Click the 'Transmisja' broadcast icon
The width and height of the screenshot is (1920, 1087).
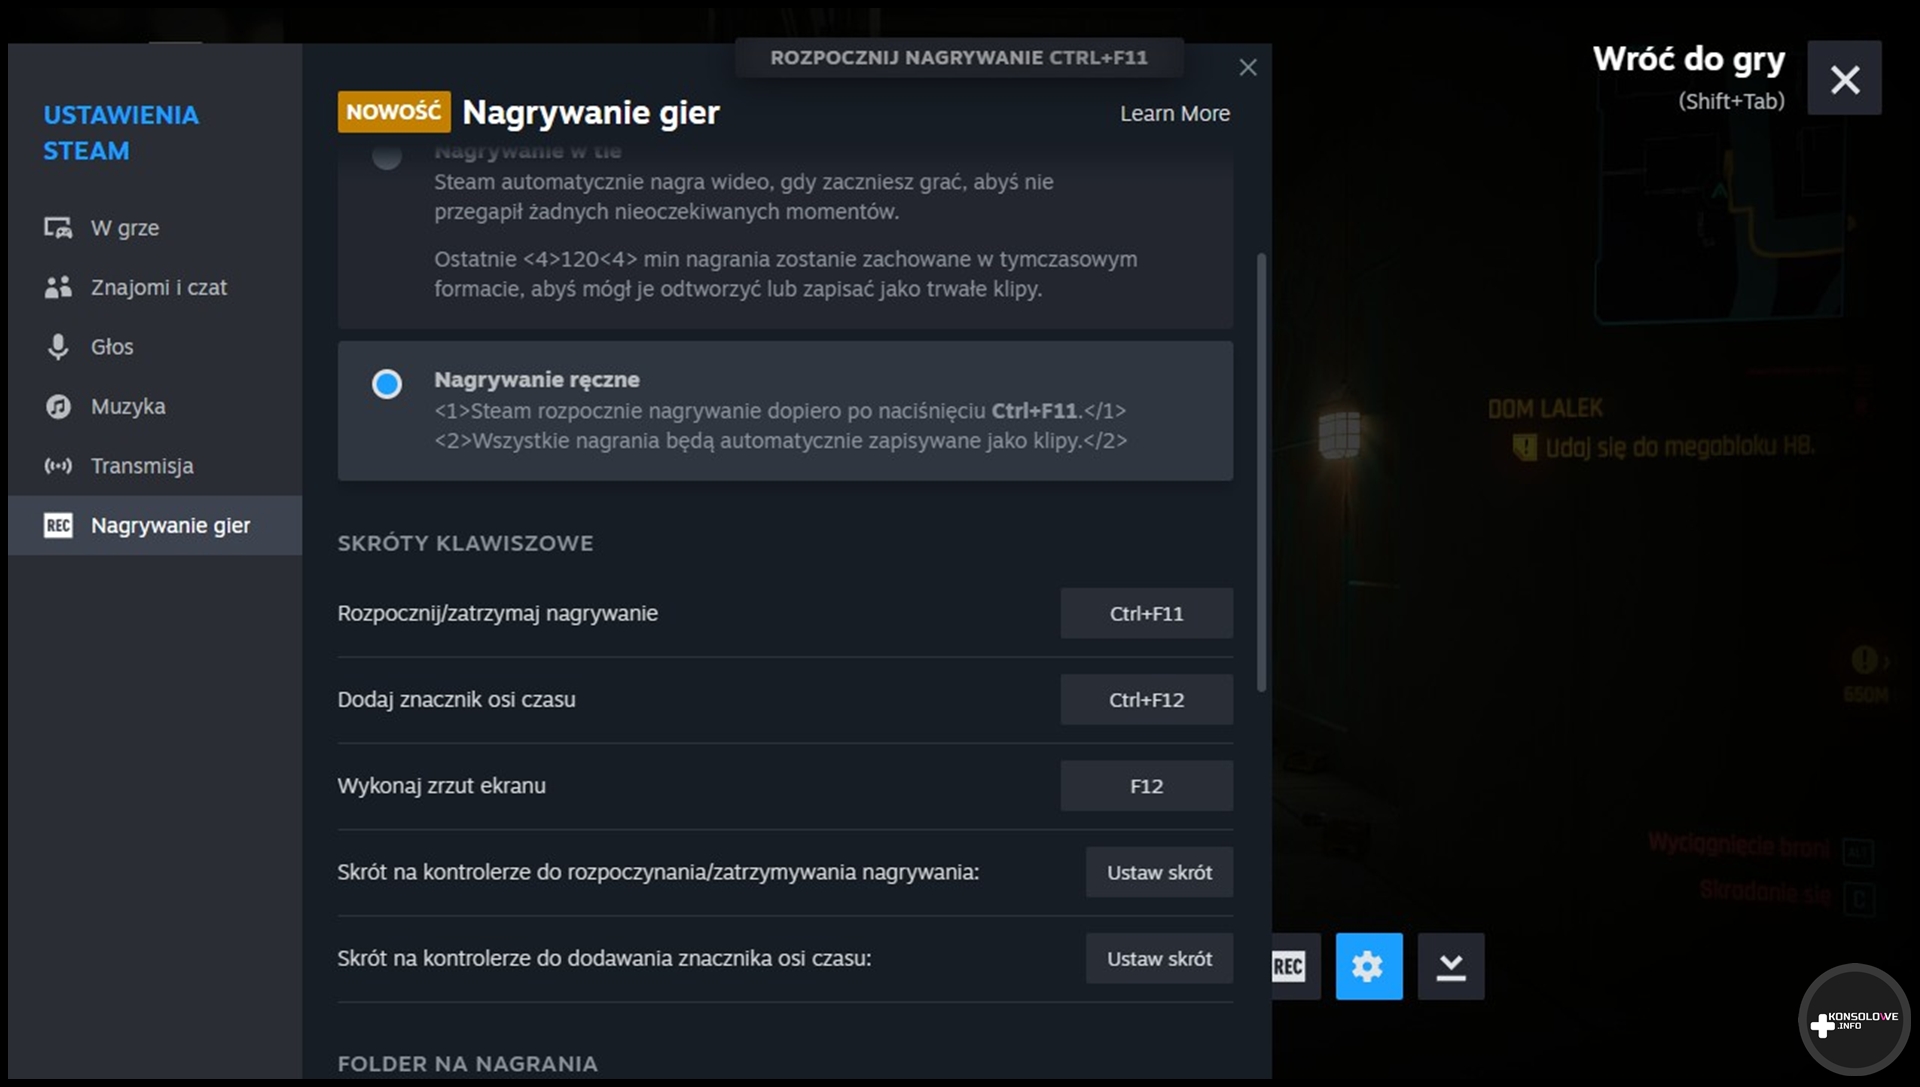tap(58, 466)
